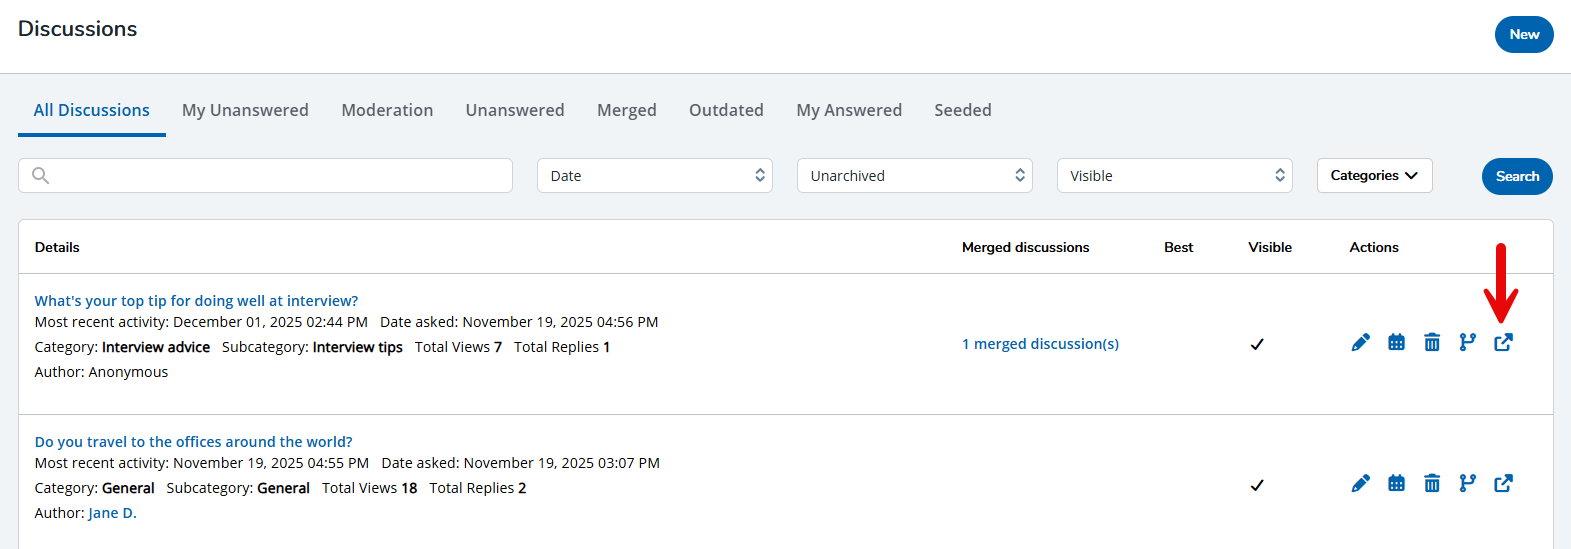Switch to the My Unanswered tab
The height and width of the screenshot is (549, 1571).
click(x=245, y=110)
